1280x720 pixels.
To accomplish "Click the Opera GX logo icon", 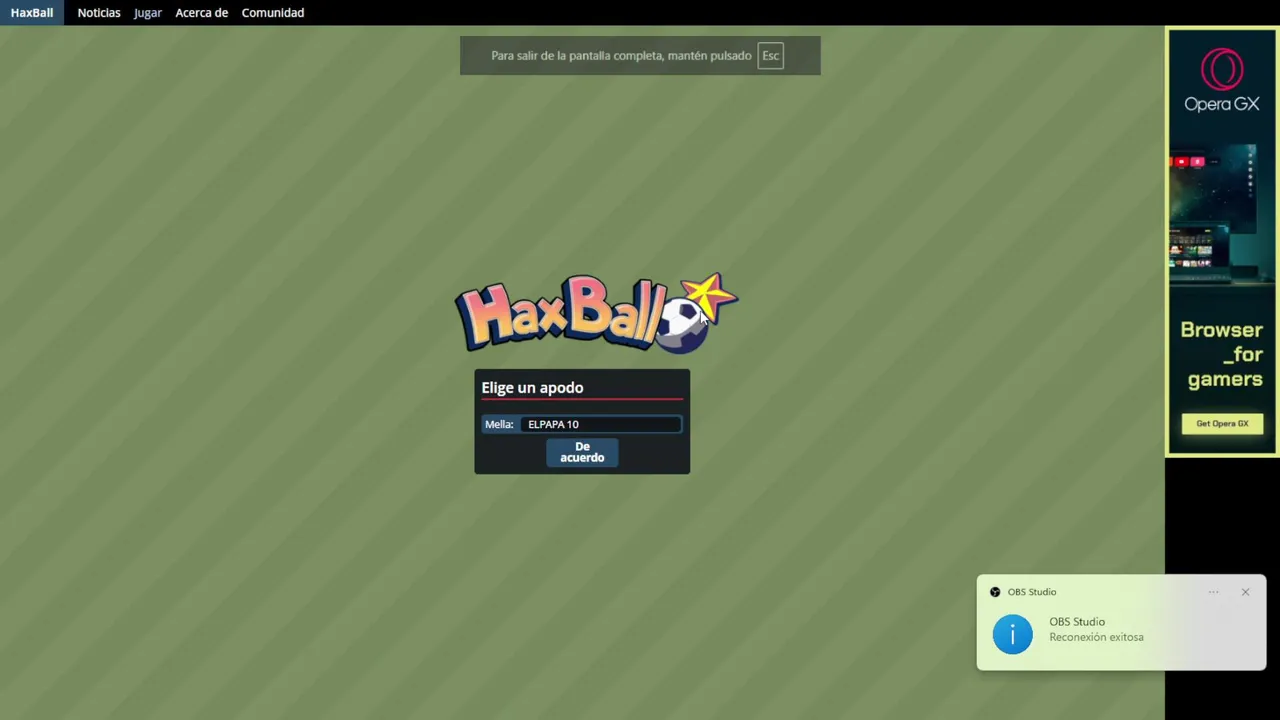I will click(1222, 70).
